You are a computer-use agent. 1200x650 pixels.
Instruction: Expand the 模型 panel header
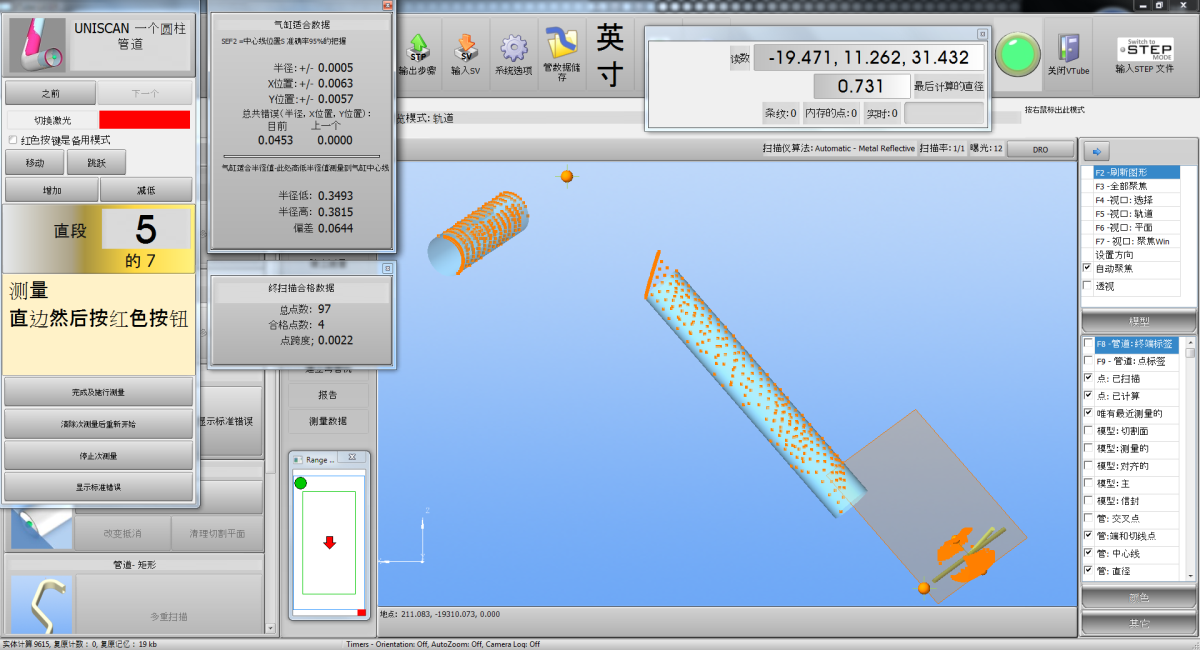(x=1138, y=321)
